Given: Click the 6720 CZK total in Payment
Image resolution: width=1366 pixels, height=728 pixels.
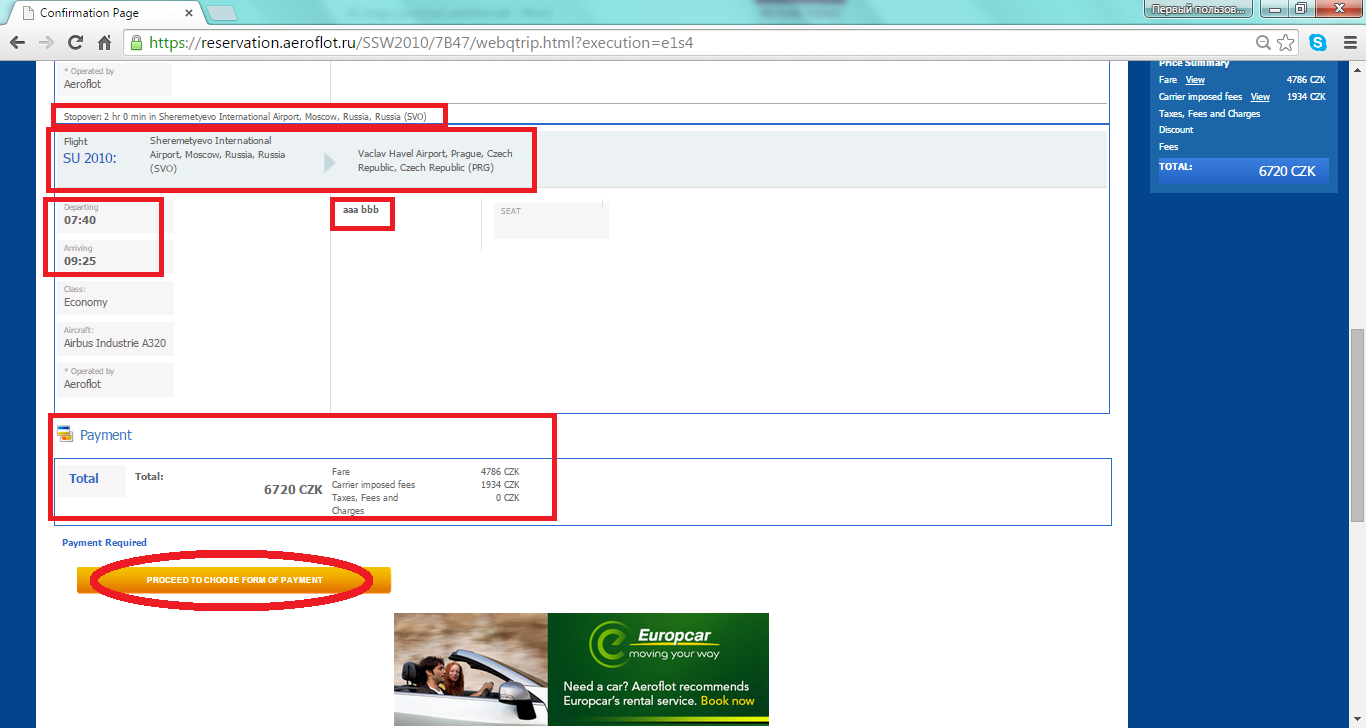Looking at the screenshot, I should 293,490.
